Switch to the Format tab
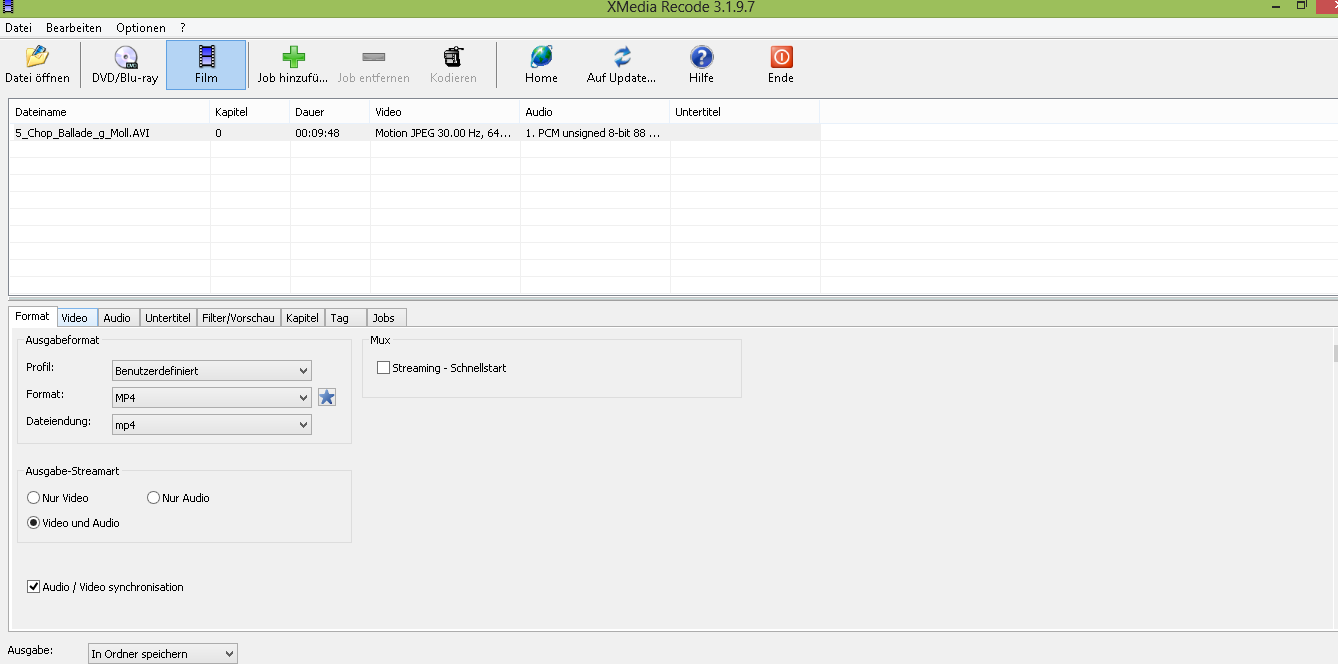Screen dimensions: 1338x664 tap(32, 316)
